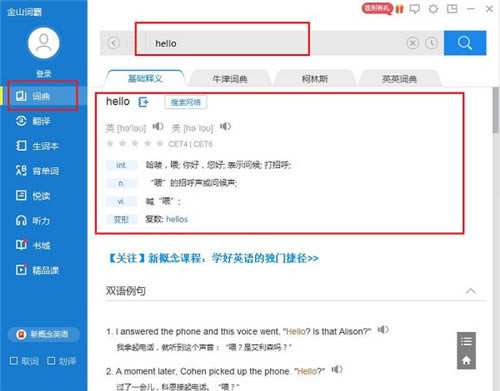Open the 听力 headphones section
The image size is (500, 391).
33,221
